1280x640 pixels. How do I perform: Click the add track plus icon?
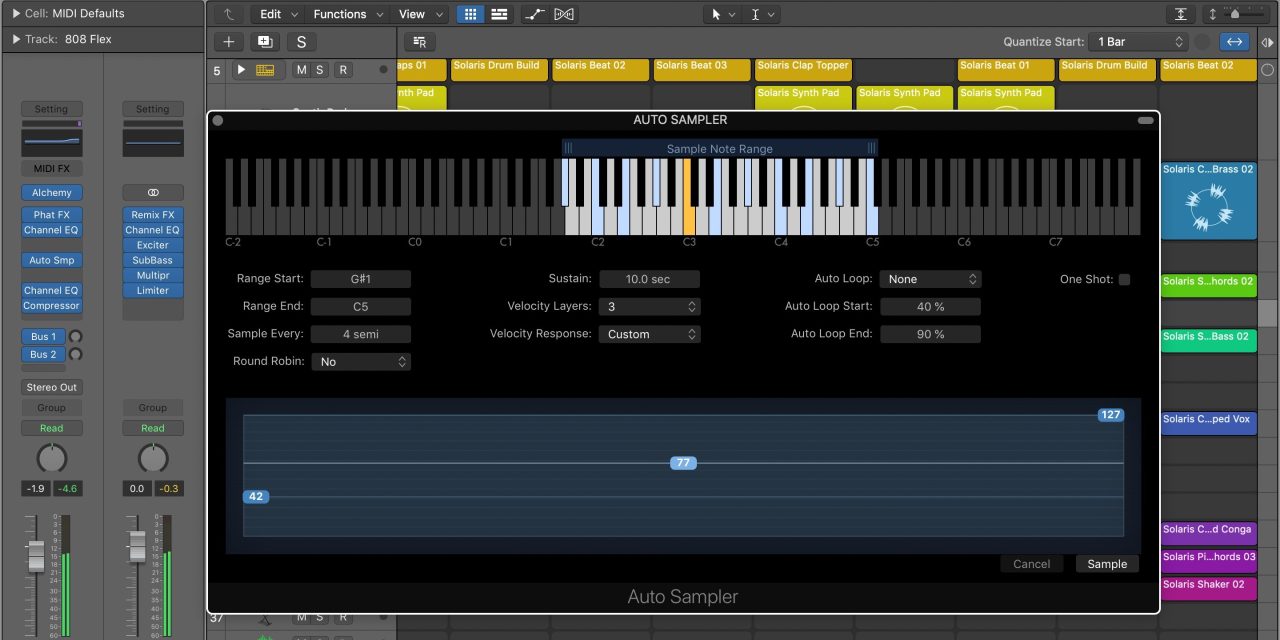pos(229,42)
